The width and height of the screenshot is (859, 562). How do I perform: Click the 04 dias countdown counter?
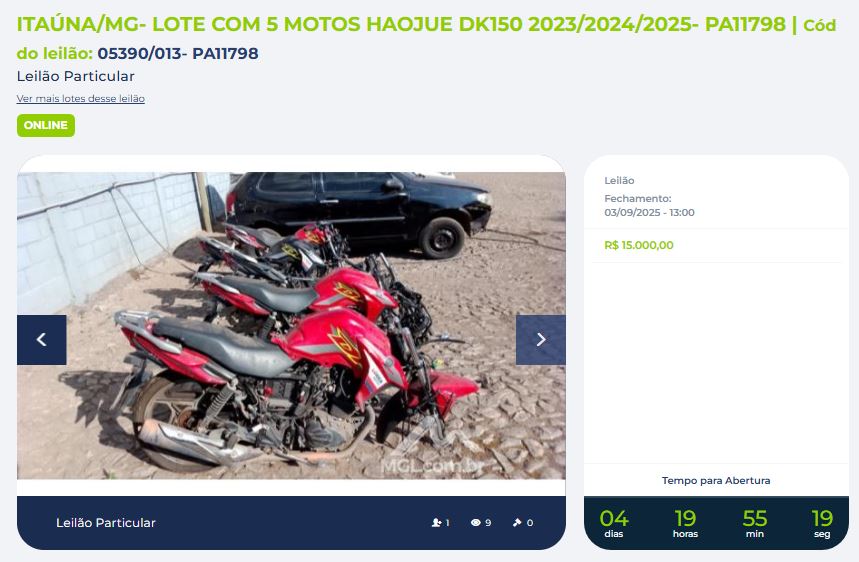pos(614,523)
